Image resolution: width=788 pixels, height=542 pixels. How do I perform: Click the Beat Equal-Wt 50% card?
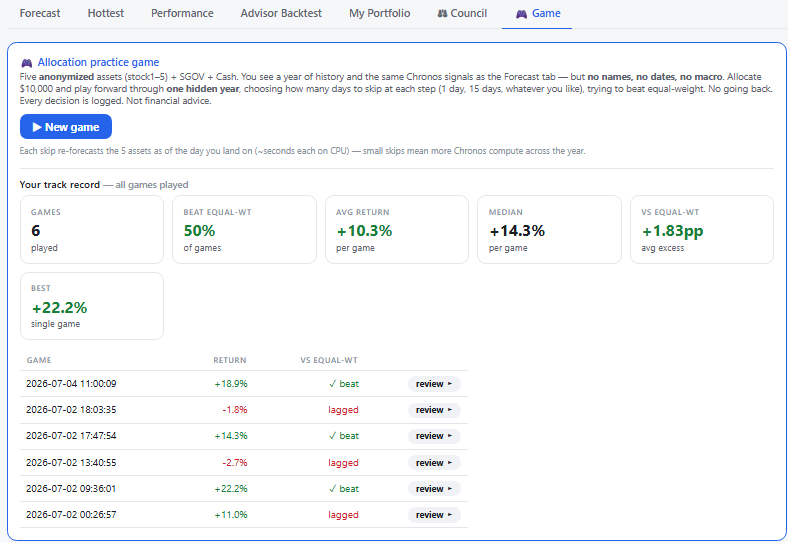(x=244, y=230)
